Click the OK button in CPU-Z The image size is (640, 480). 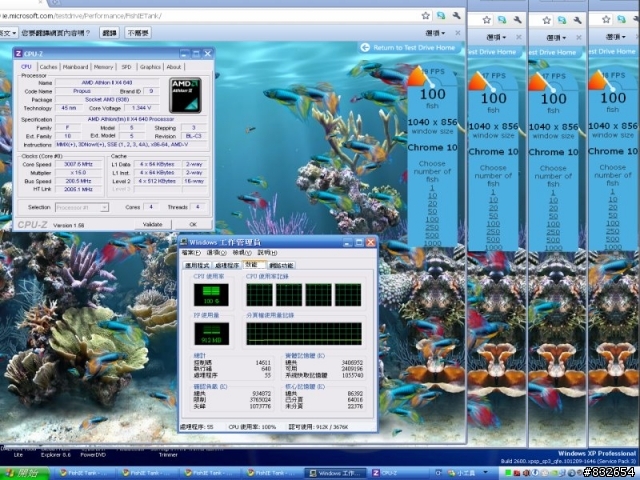coord(193,224)
